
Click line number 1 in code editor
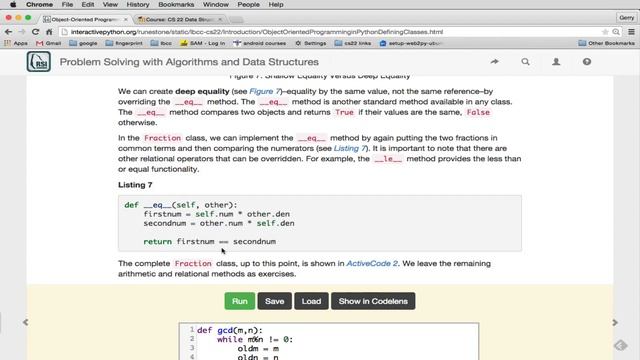191,329
